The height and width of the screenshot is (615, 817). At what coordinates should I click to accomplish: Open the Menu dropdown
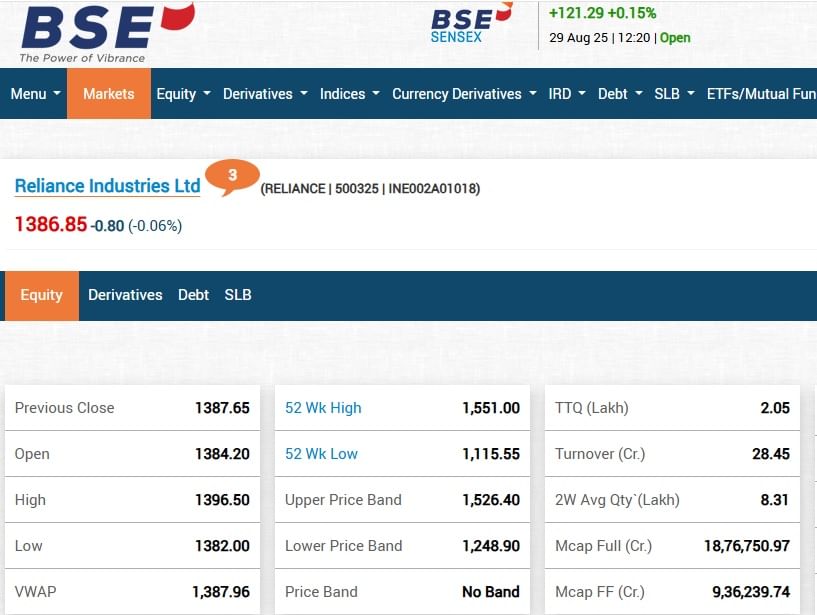pos(35,94)
